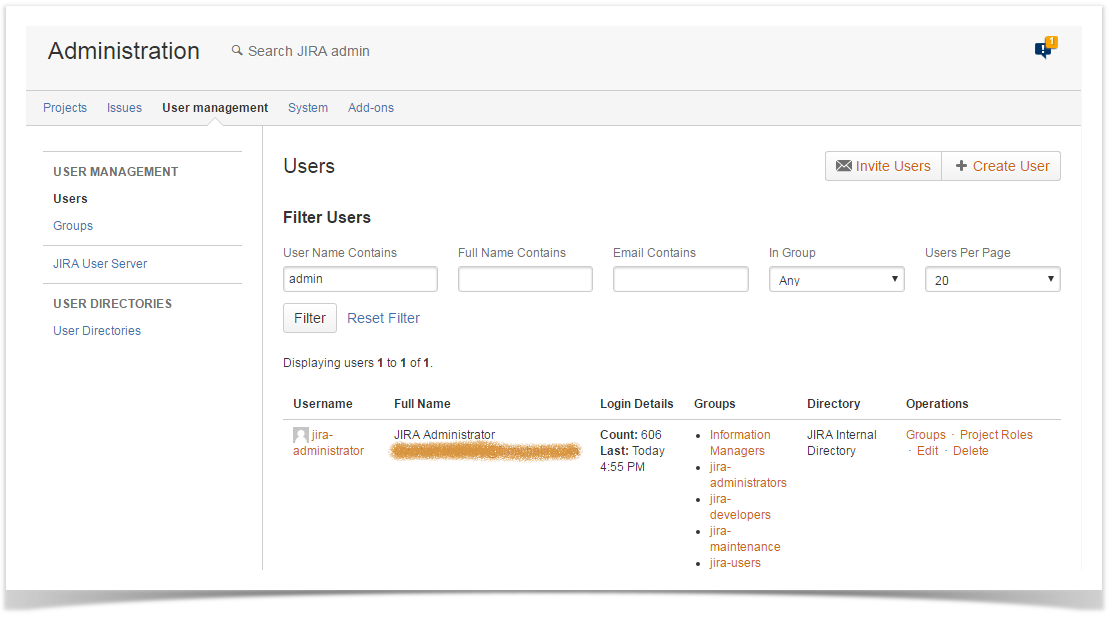Viewport: 1116px width, 619px height.
Task: Click the feedback notification speech bubble icon
Action: pyautogui.click(x=1043, y=50)
